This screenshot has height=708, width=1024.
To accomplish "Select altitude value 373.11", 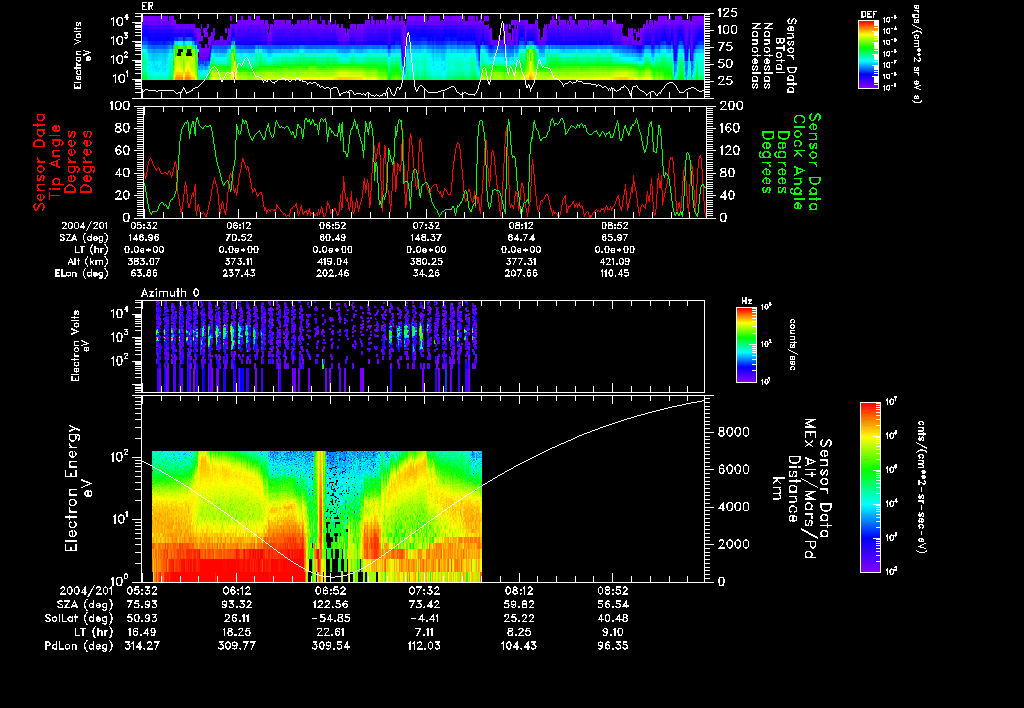I will [x=239, y=261].
